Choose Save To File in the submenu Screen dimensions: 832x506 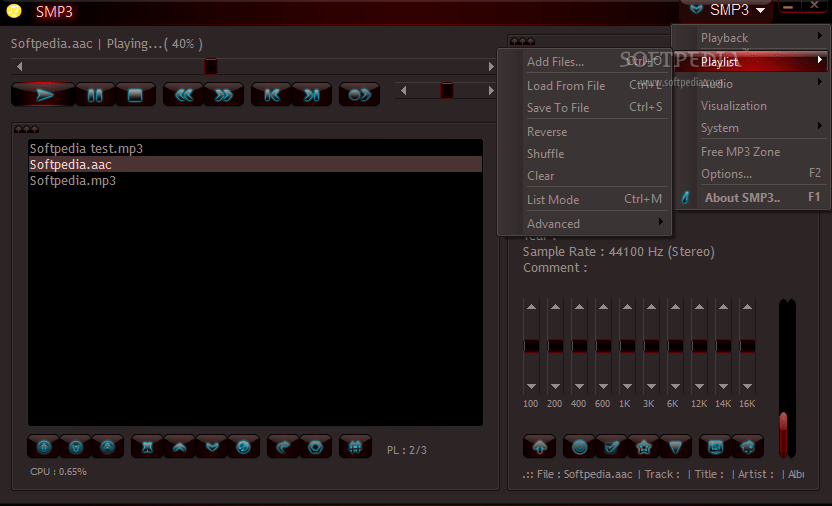point(584,108)
